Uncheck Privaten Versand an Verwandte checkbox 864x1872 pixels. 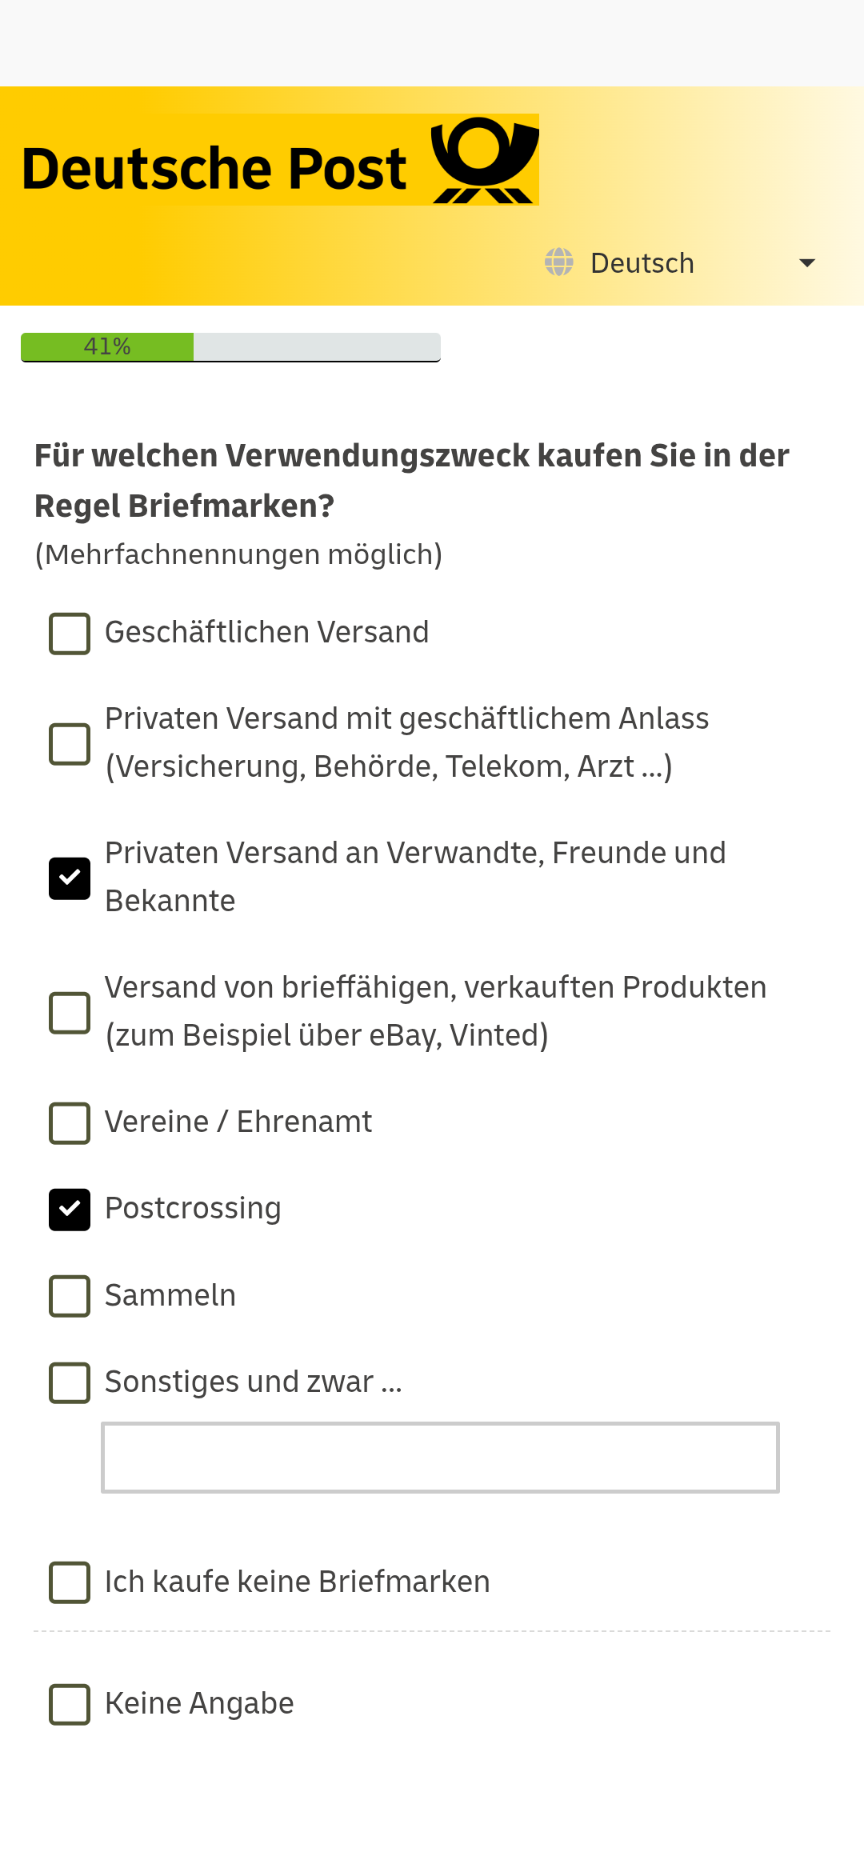pos(70,878)
